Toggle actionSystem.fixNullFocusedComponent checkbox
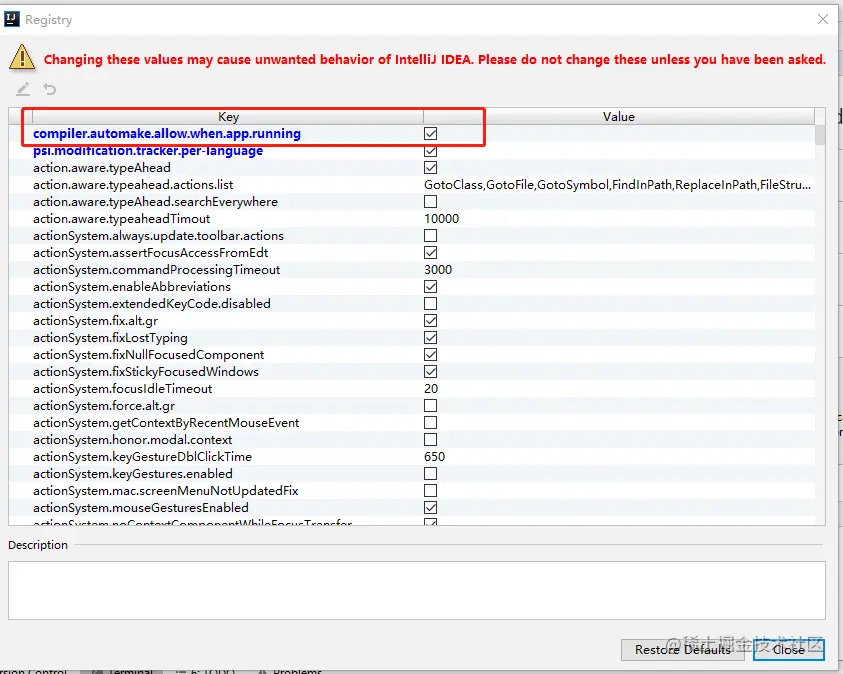The image size is (843, 674). pyautogui.click(x=430, y=355)
